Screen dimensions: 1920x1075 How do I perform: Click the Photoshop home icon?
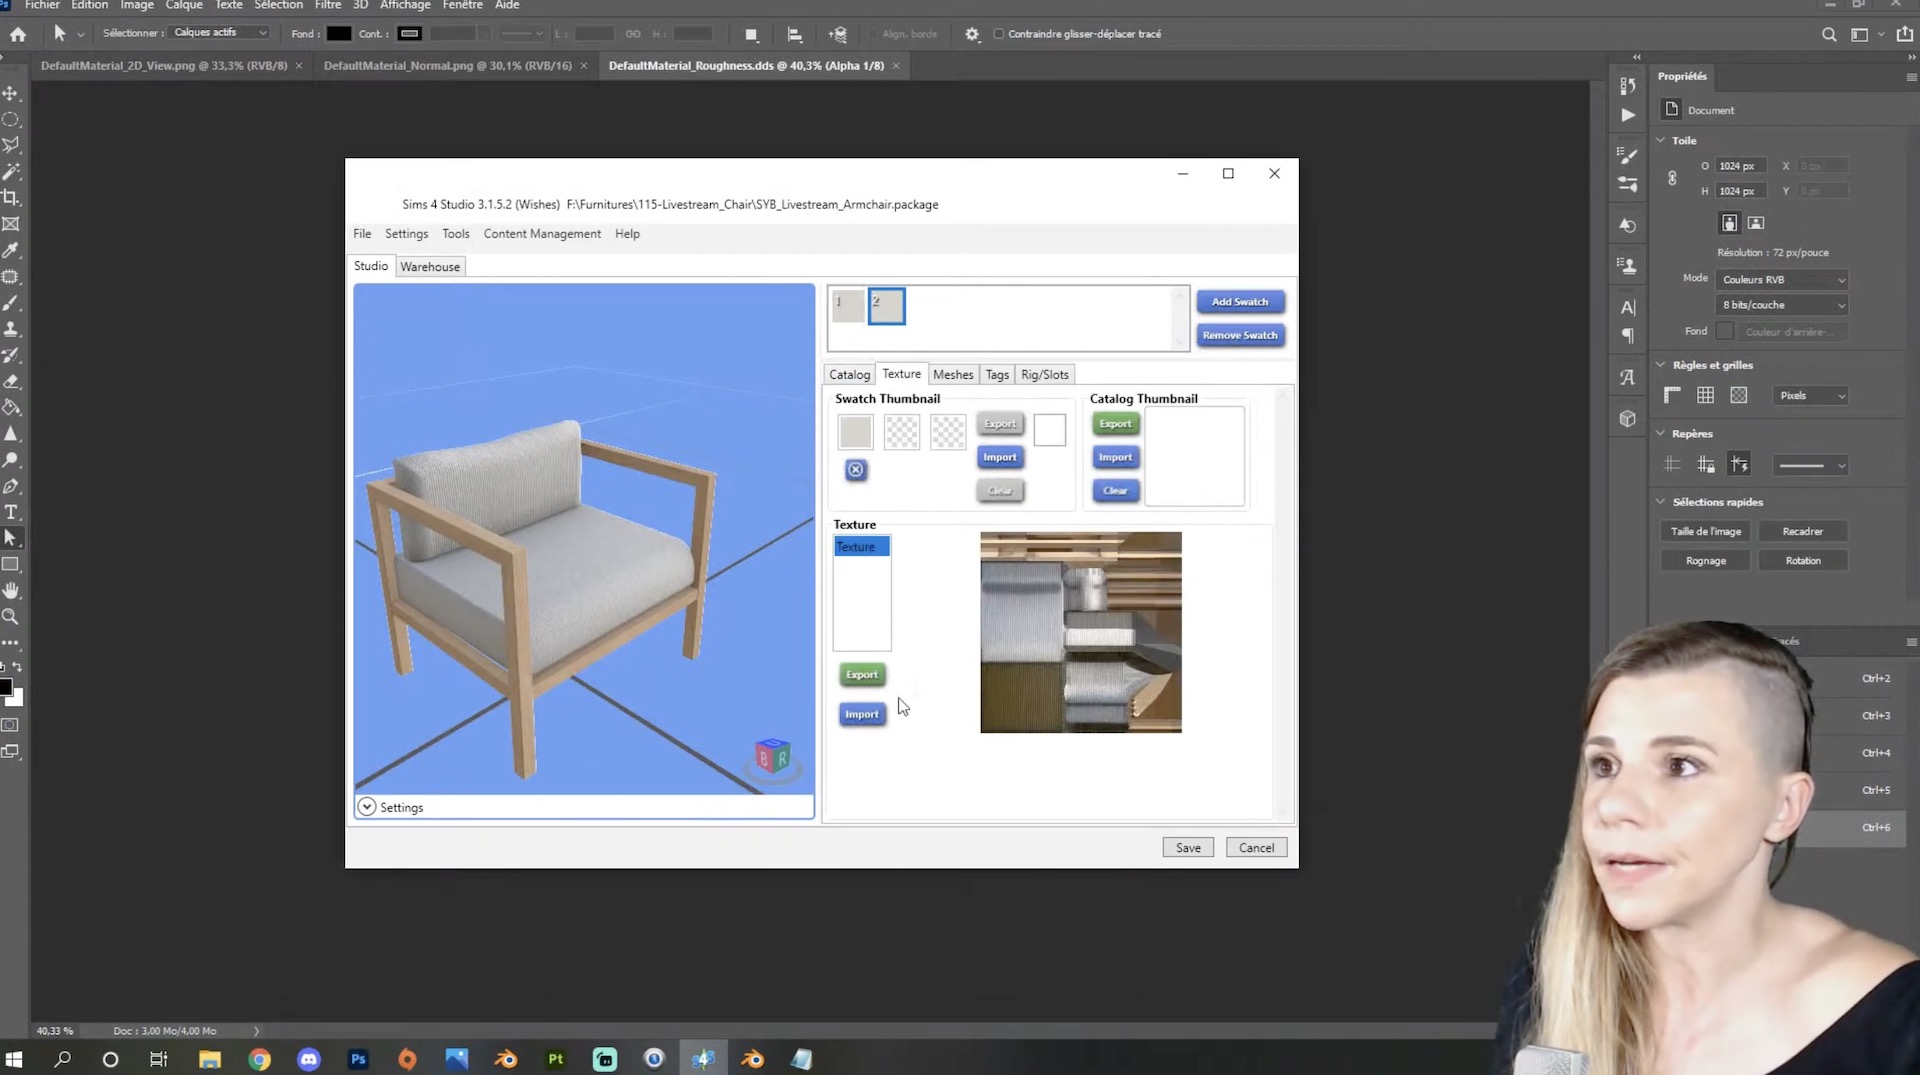[18, 34]
